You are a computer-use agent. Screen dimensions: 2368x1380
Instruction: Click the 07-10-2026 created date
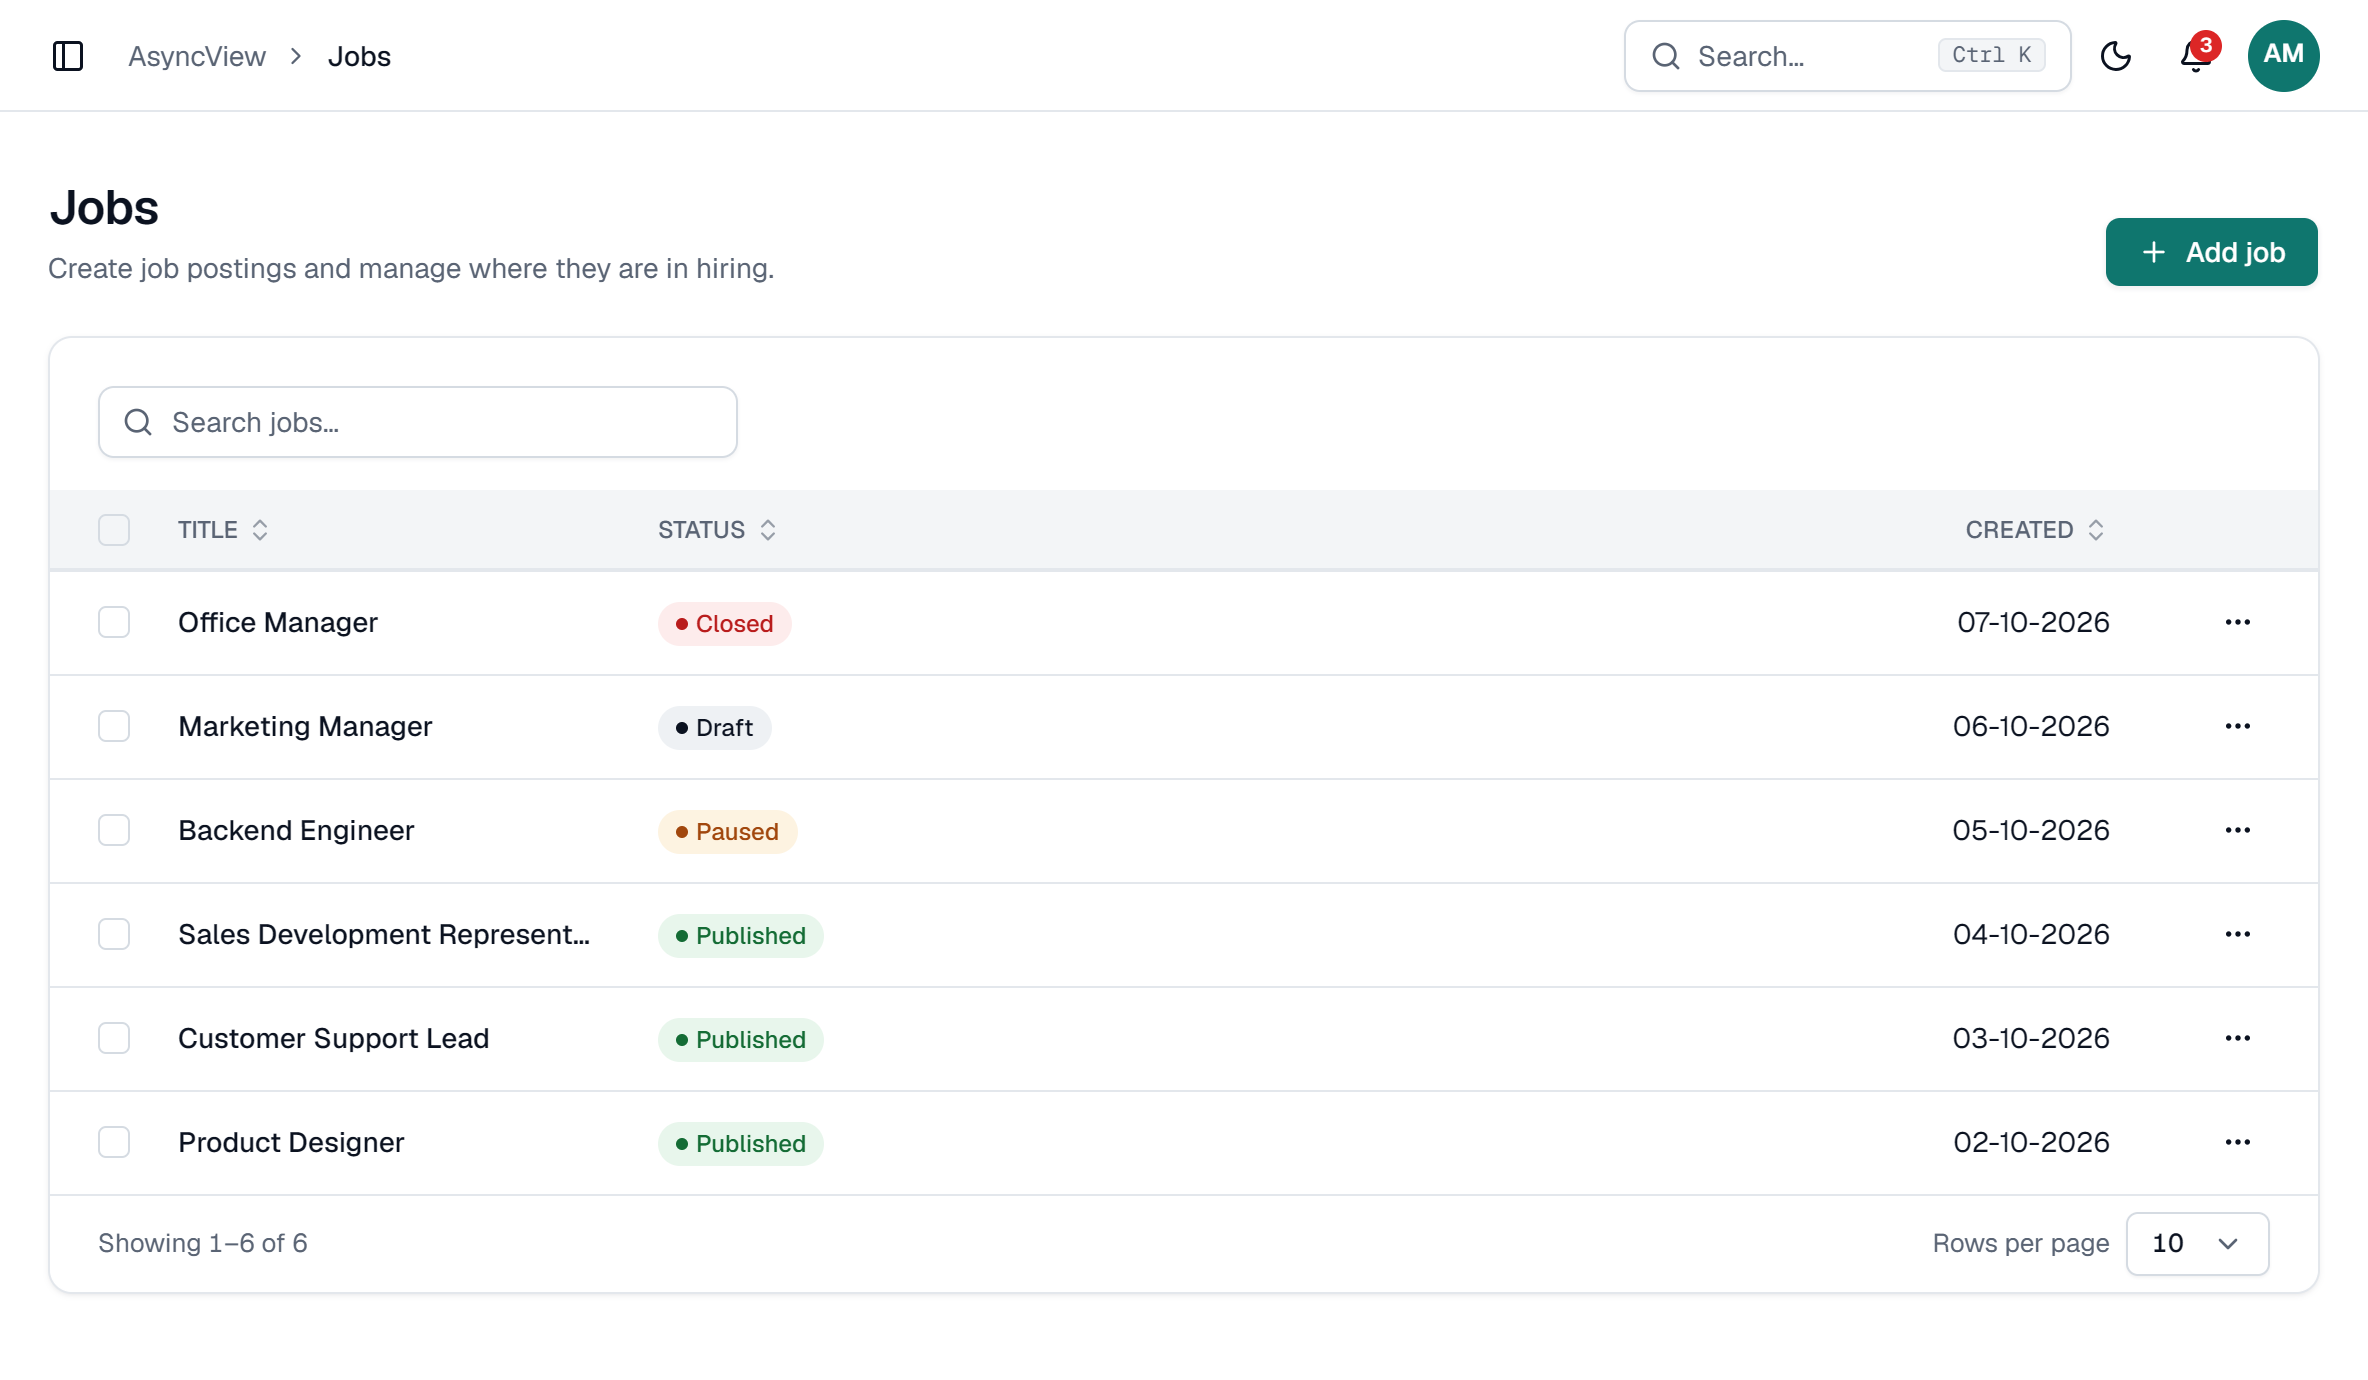click(x=2033, y=622)
